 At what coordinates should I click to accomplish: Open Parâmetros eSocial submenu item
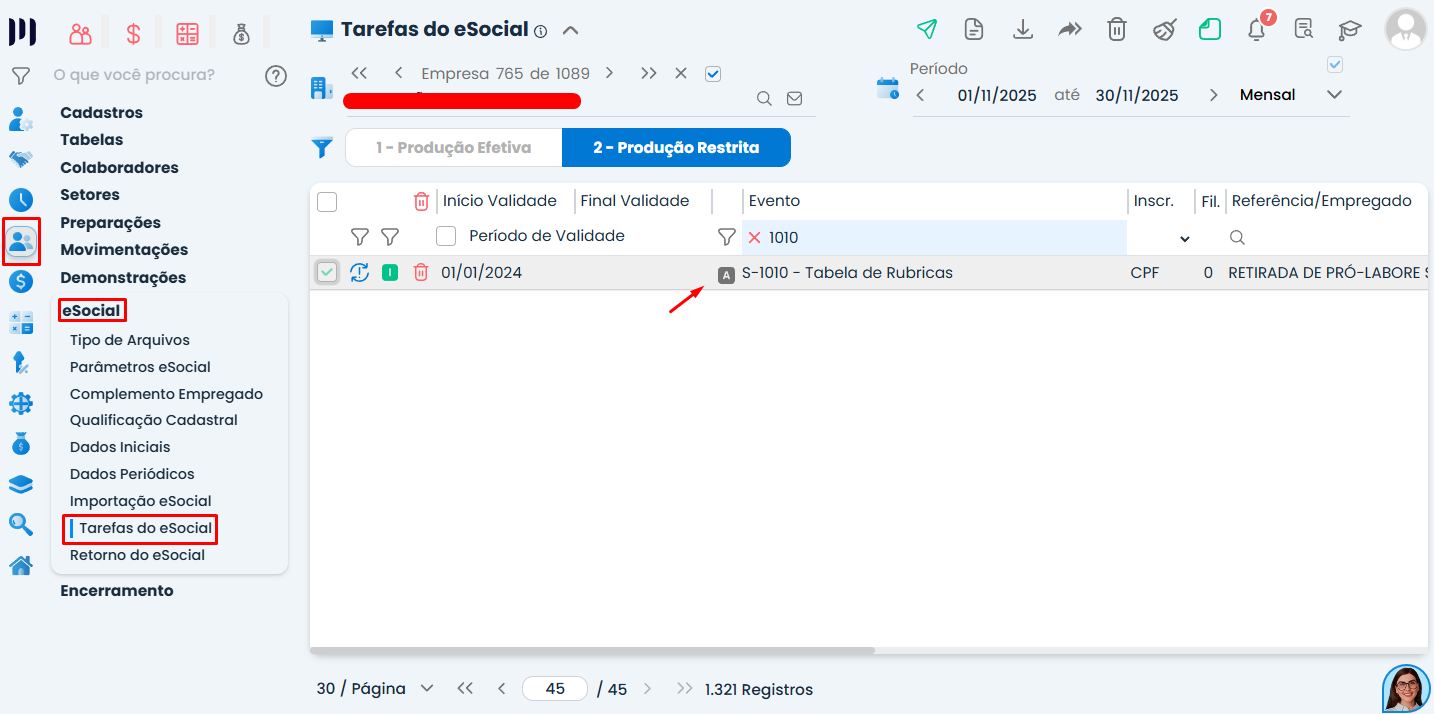pos(140,367)
